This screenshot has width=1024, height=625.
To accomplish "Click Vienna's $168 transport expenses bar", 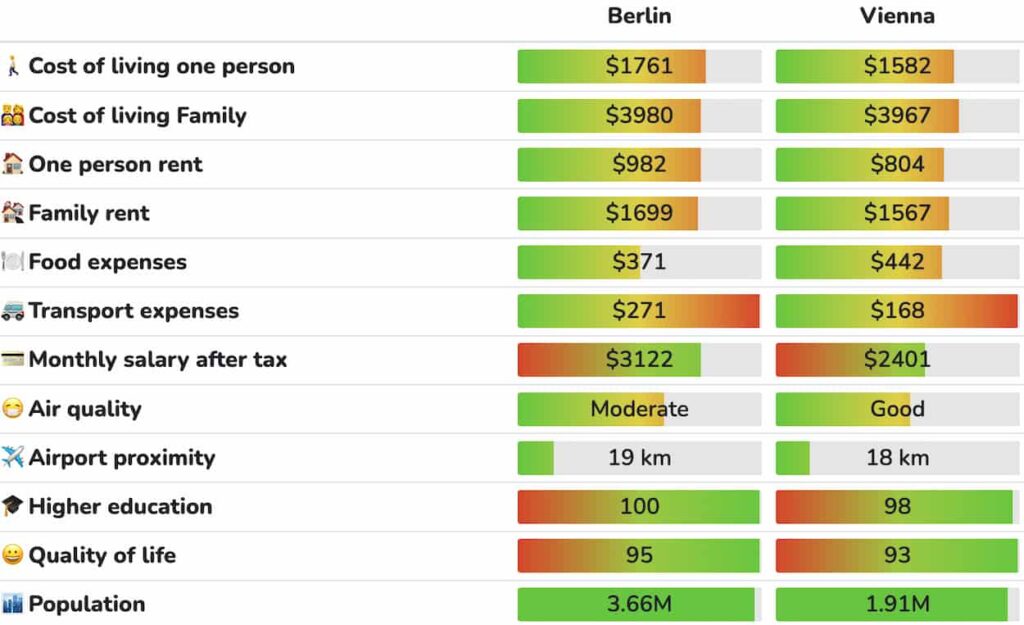I will click(897, 311).
